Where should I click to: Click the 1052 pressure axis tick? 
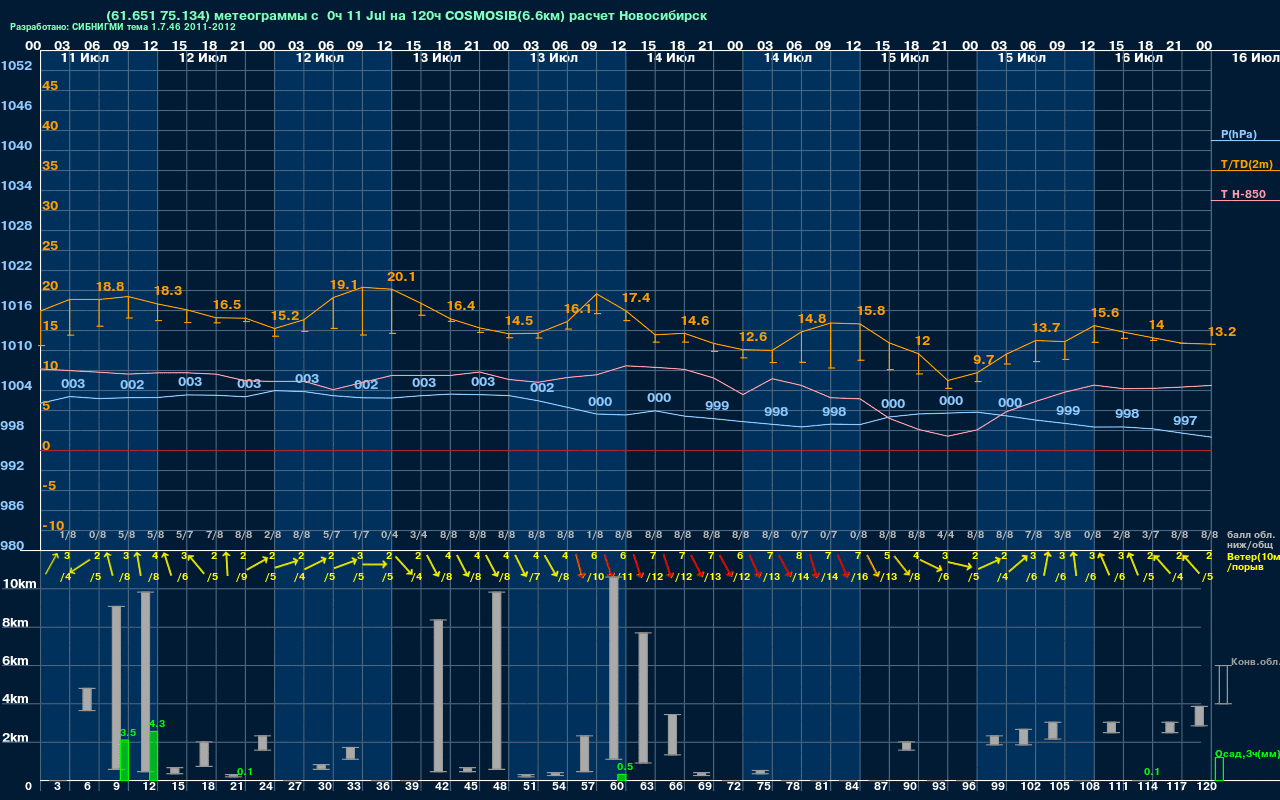tap(16, 66)
